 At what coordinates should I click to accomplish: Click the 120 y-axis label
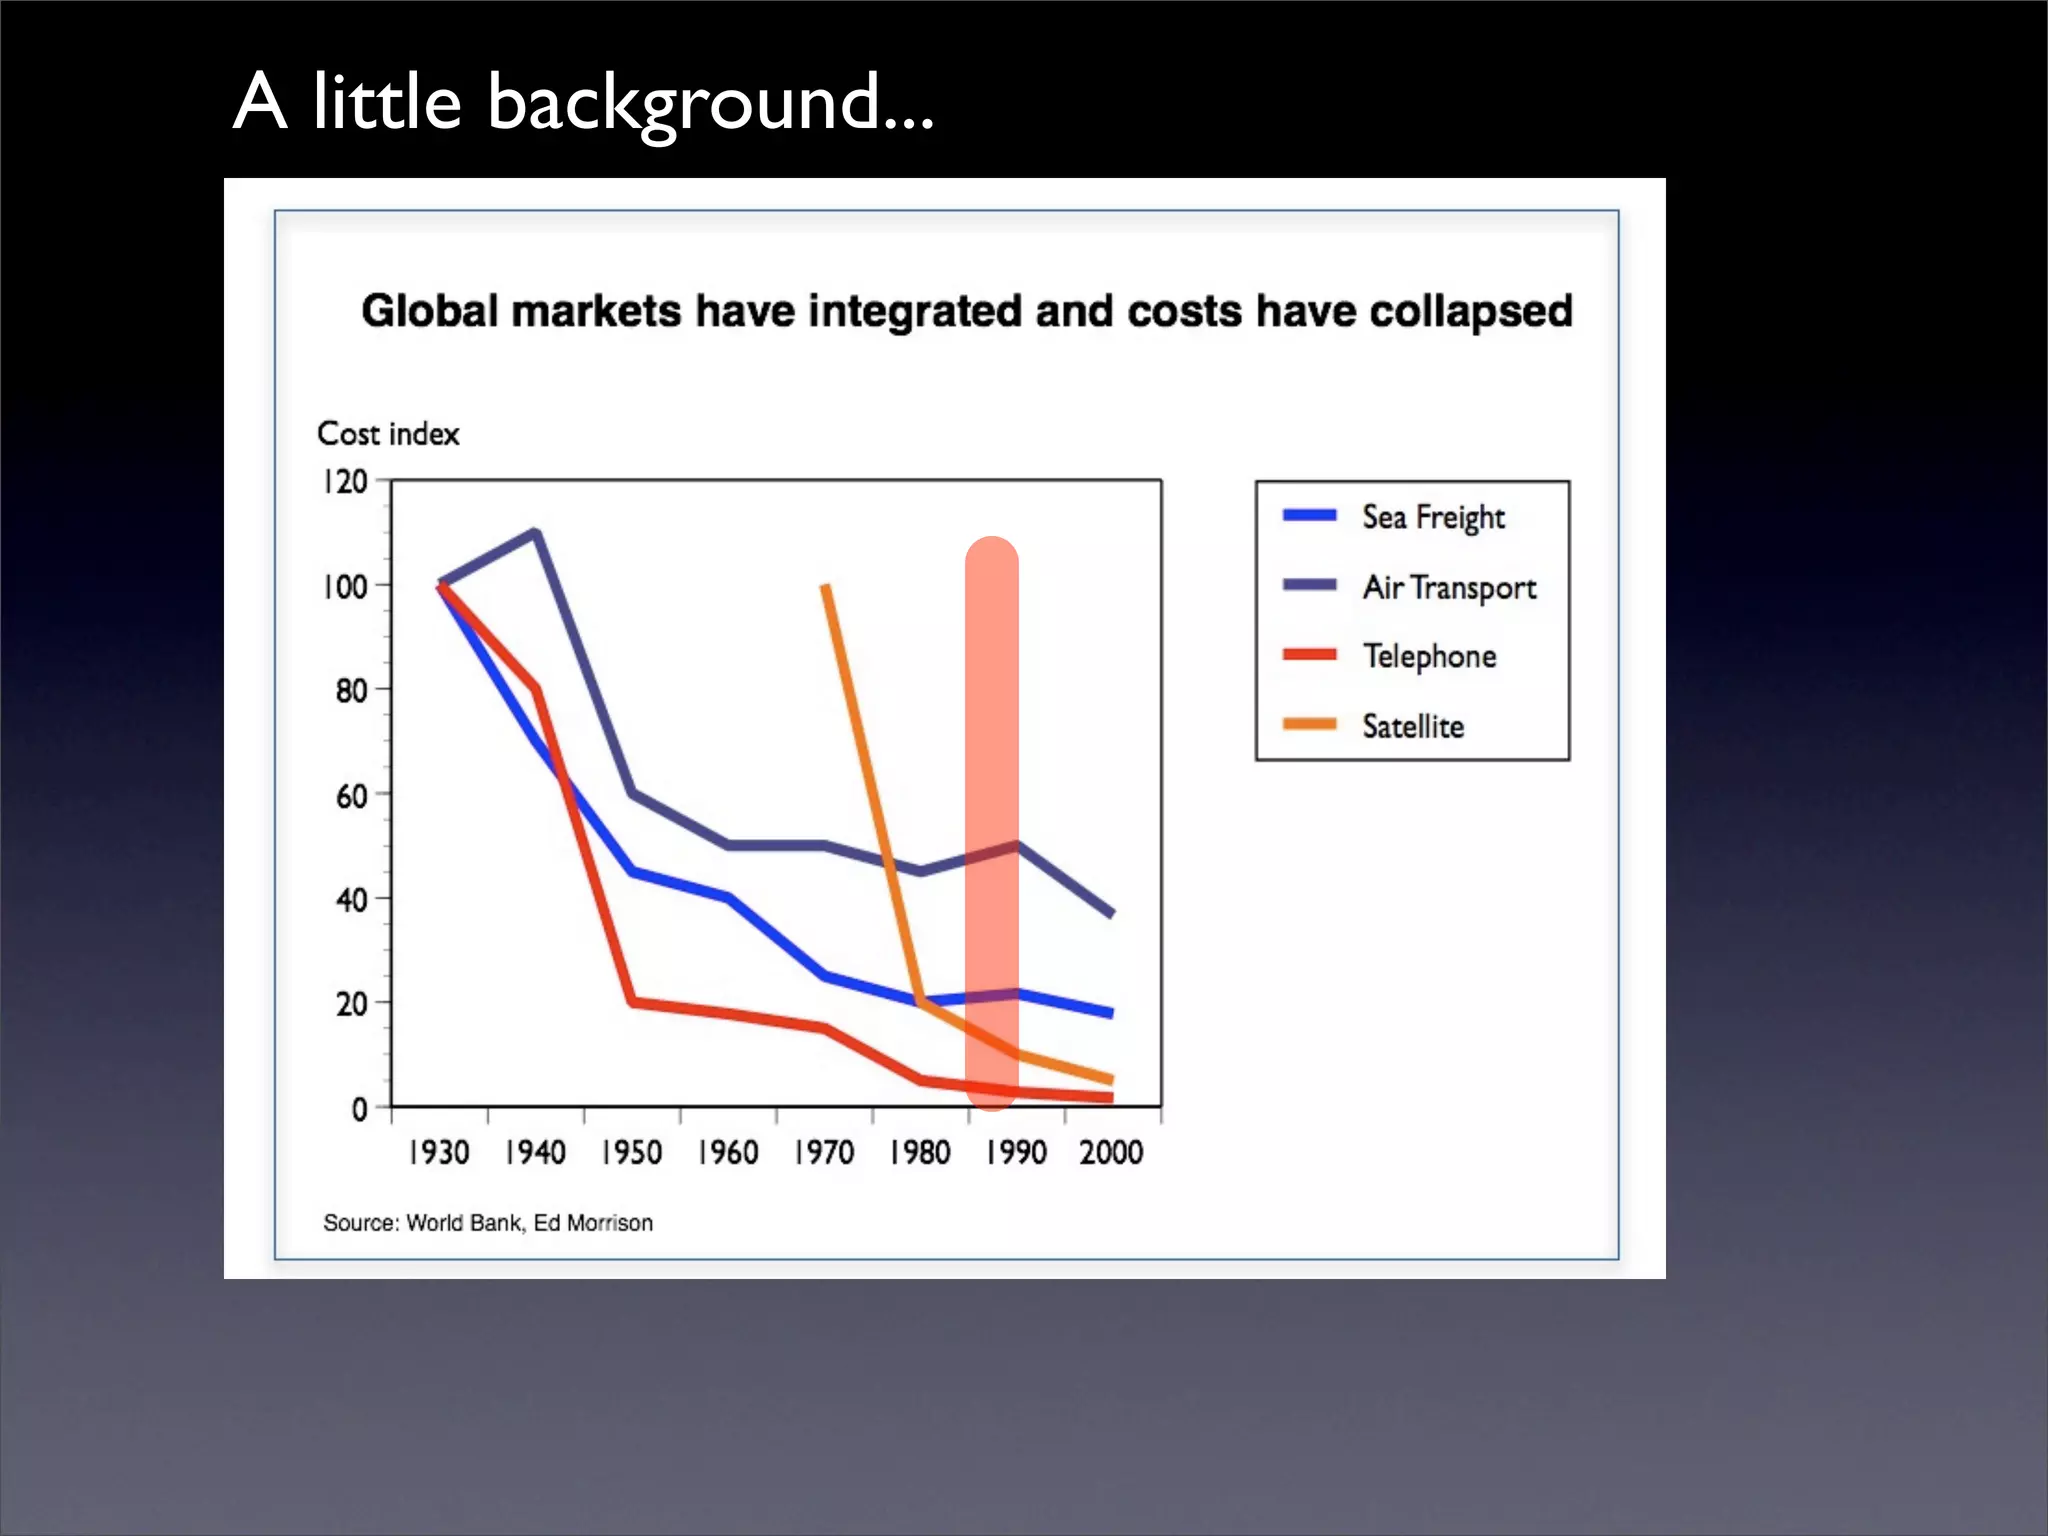pyautogui.click(x=346, y=482)
